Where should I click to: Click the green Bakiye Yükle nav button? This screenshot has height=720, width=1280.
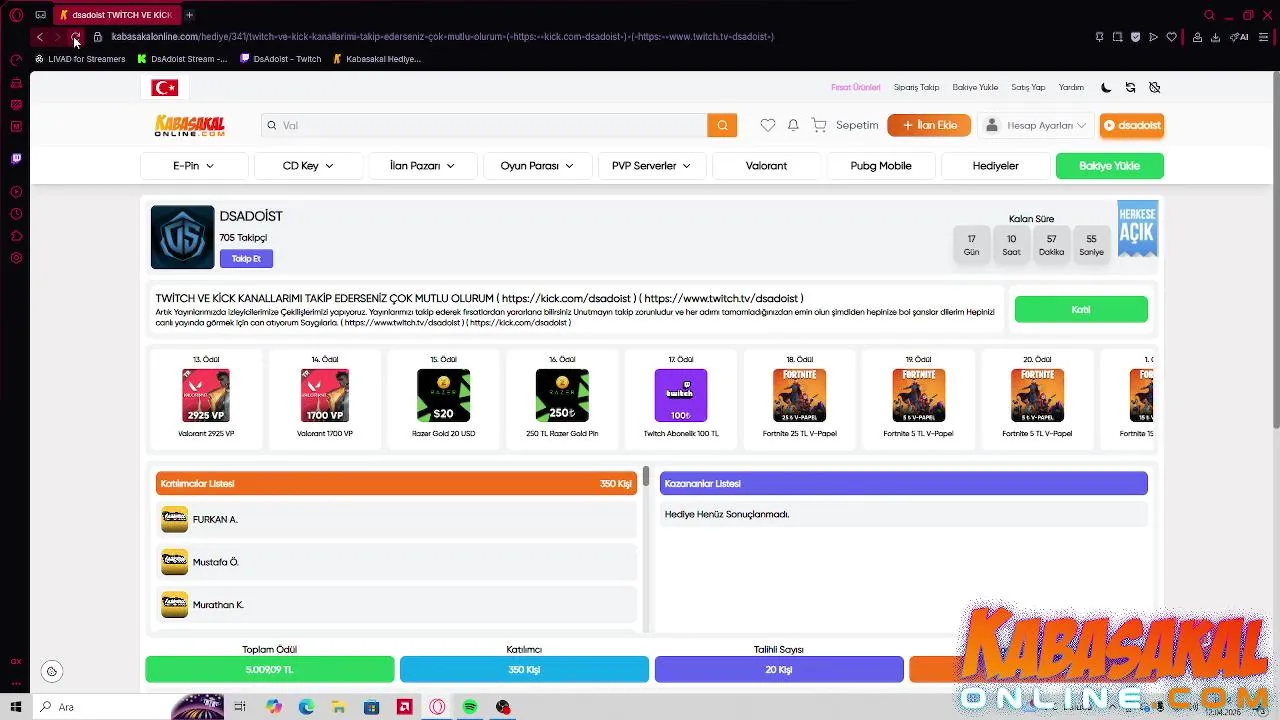(x=1110, y=166)
